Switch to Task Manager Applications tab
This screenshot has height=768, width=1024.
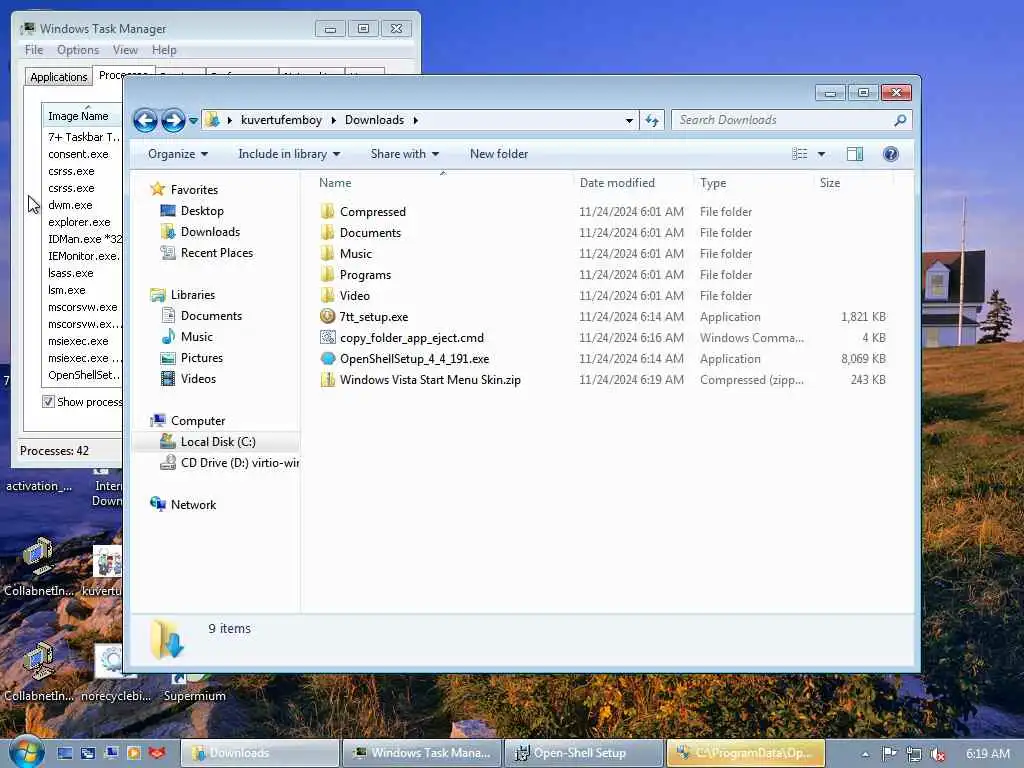coord(59,77)
